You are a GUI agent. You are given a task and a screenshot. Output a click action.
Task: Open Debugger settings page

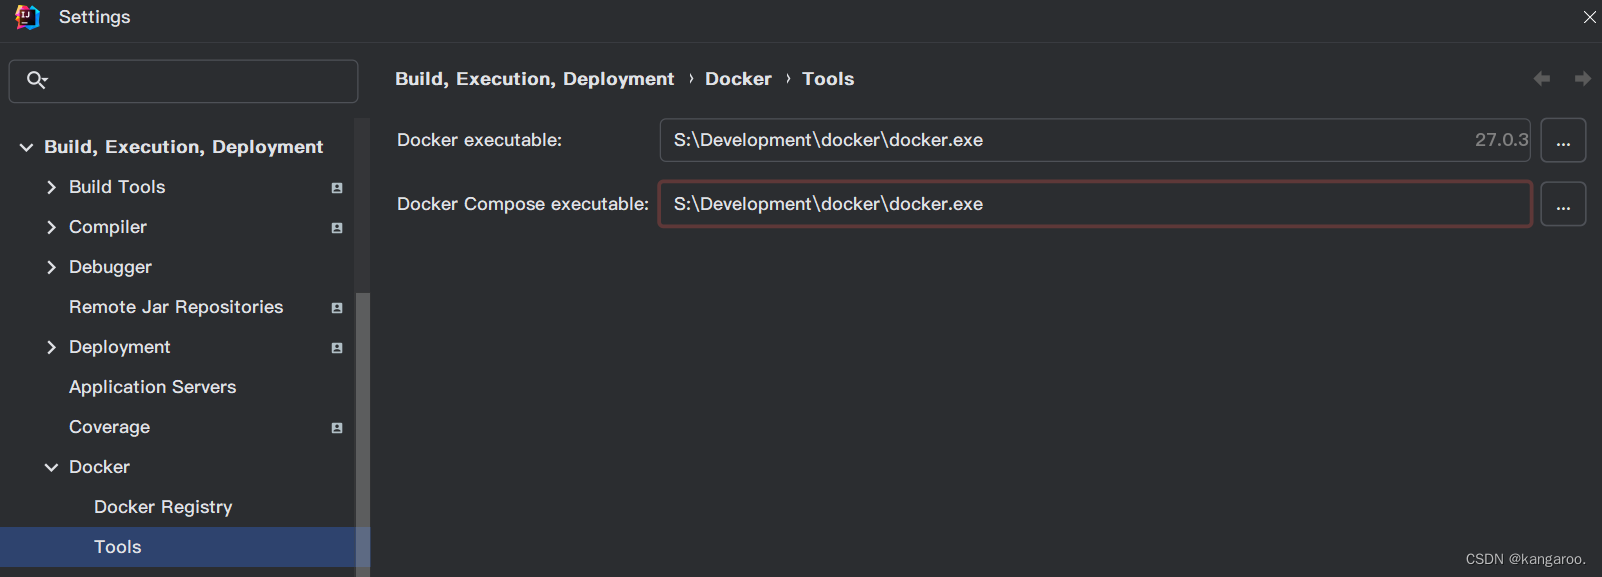click(110, 267)
